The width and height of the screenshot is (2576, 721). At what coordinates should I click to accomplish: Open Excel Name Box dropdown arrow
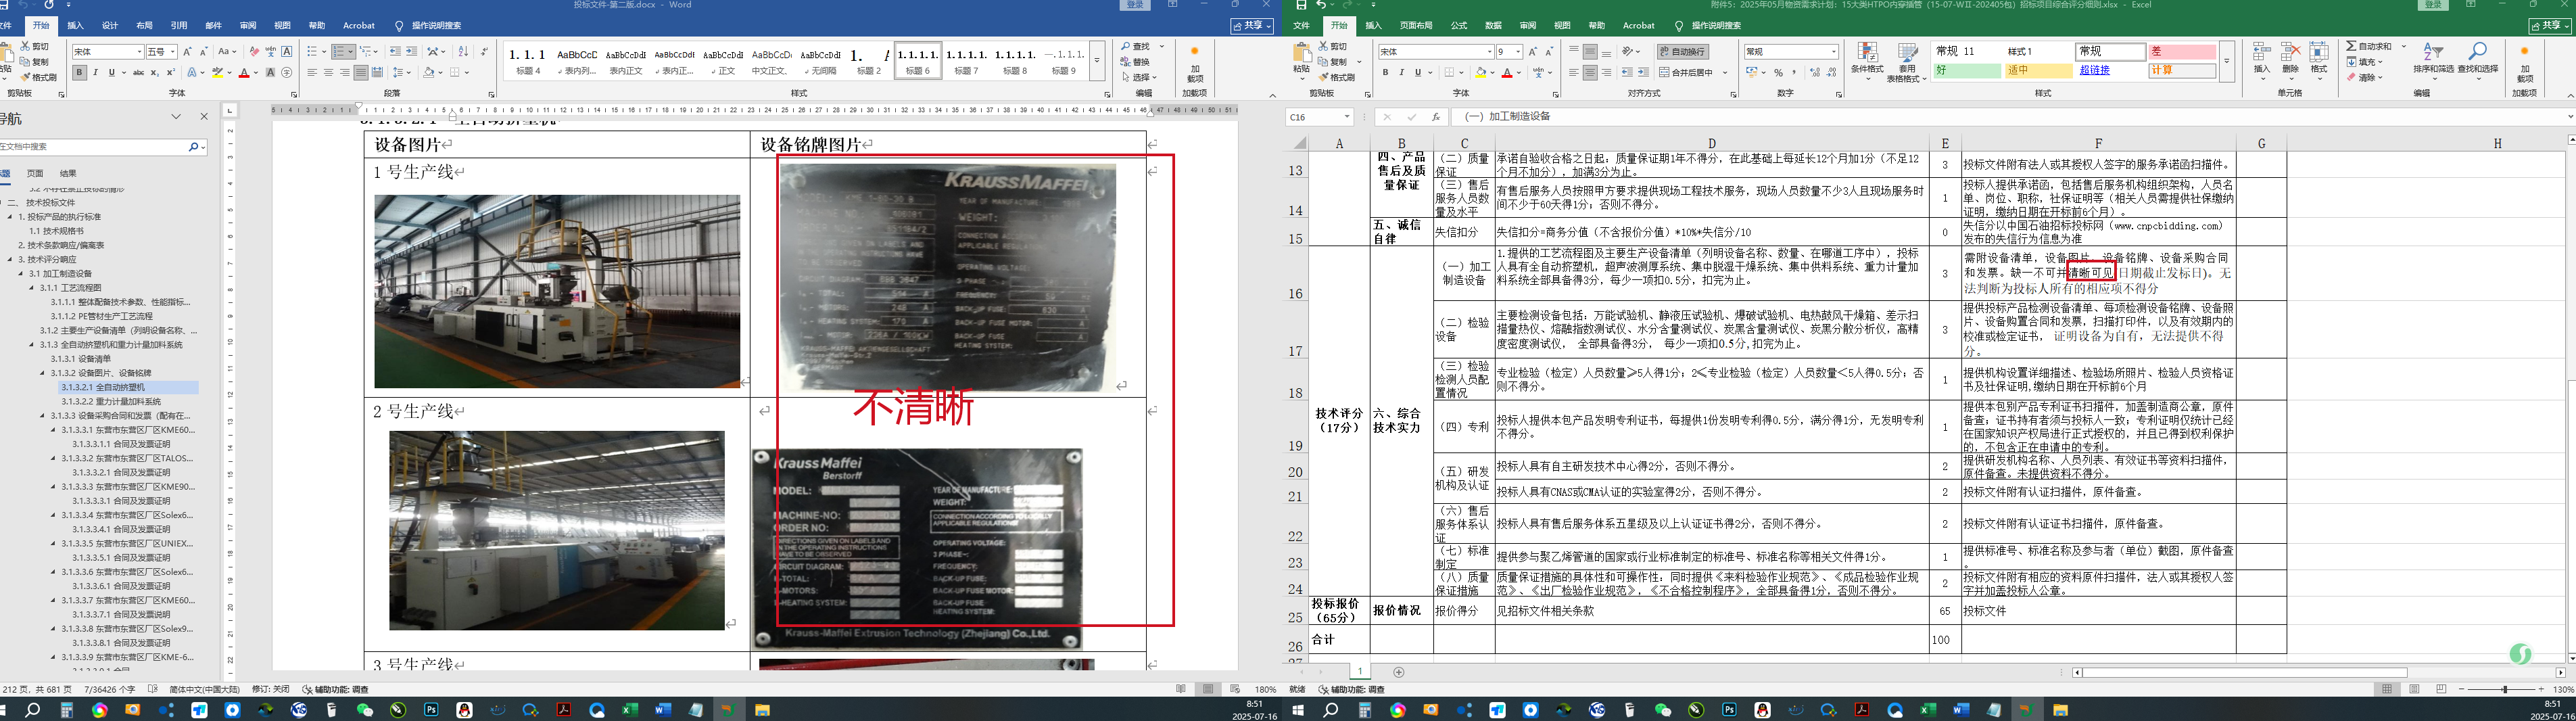pyautogui.click(x=1347, y=117)
